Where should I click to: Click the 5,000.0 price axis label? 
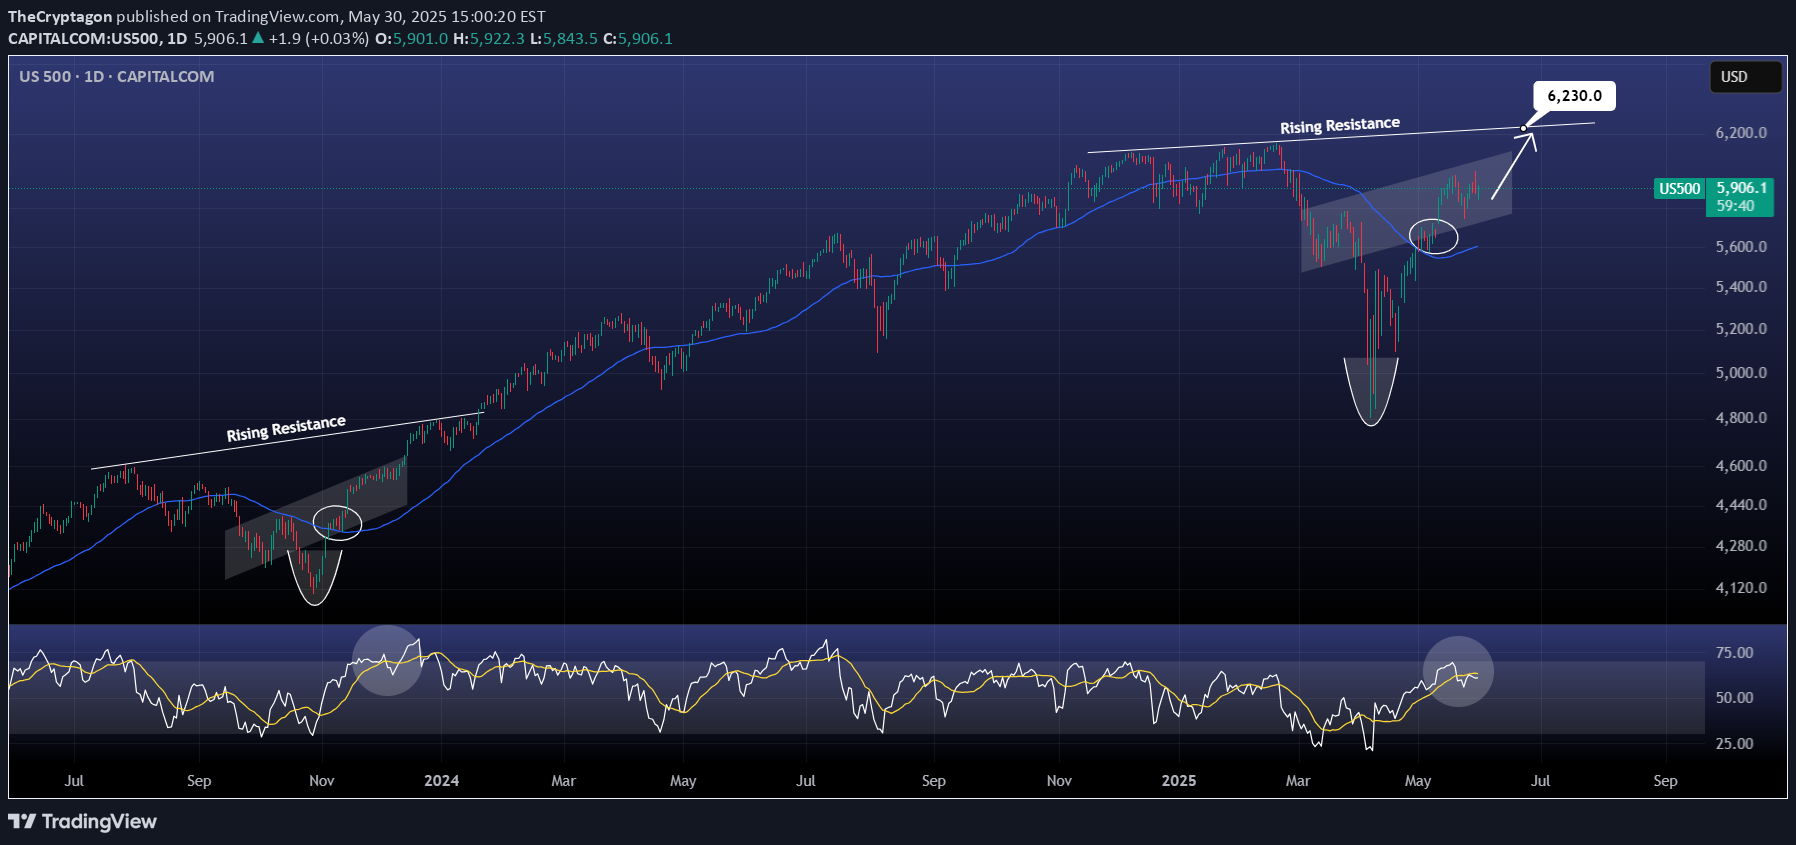point(1741,373)
